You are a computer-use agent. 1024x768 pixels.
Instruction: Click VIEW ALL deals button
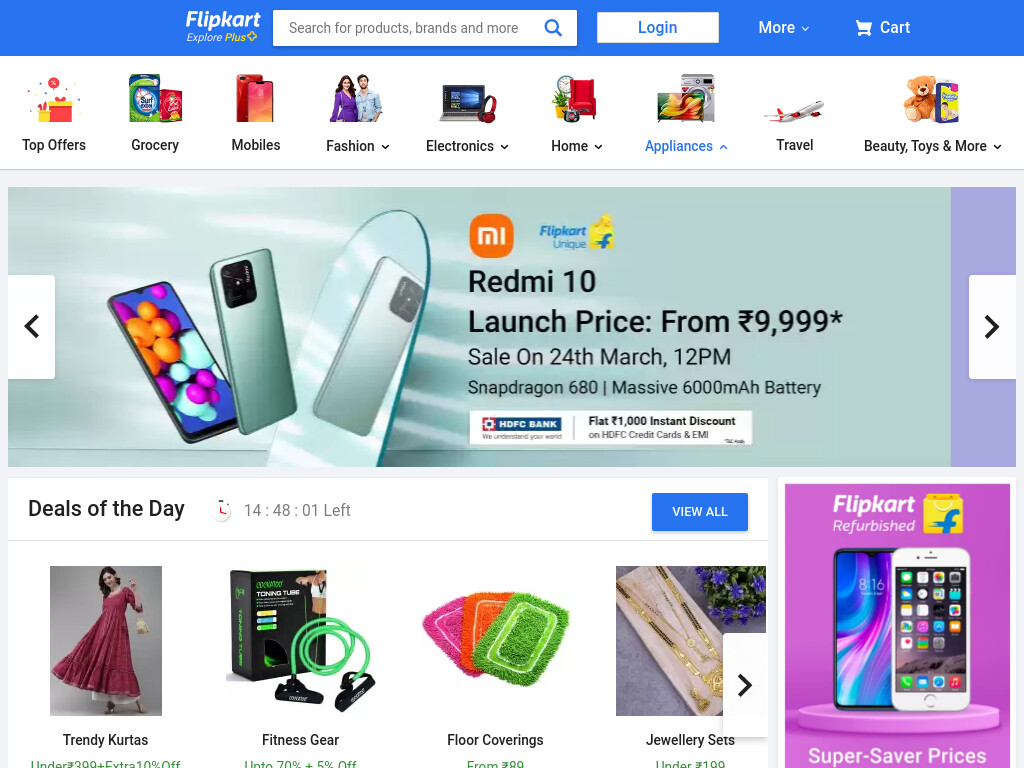click(x=699, y=511)
